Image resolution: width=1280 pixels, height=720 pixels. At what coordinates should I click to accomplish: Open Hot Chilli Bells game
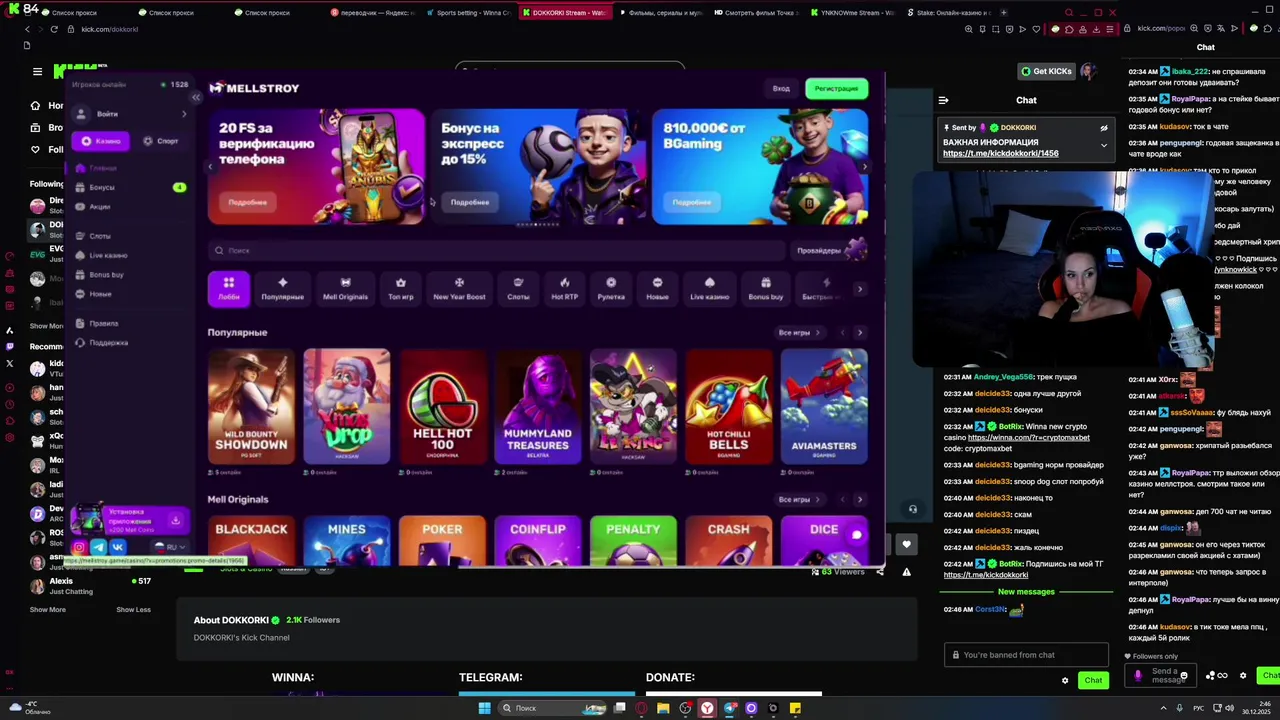(x=728, y=406)
